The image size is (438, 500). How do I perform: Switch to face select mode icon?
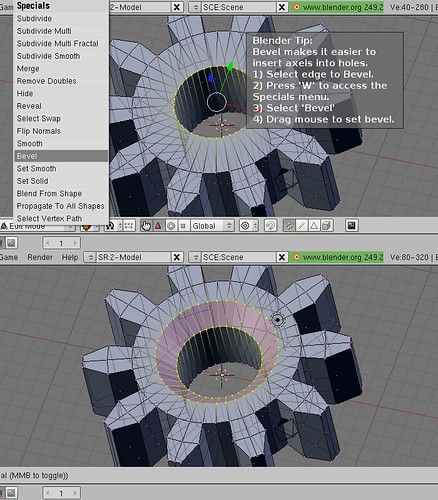[x=314, y=226]
